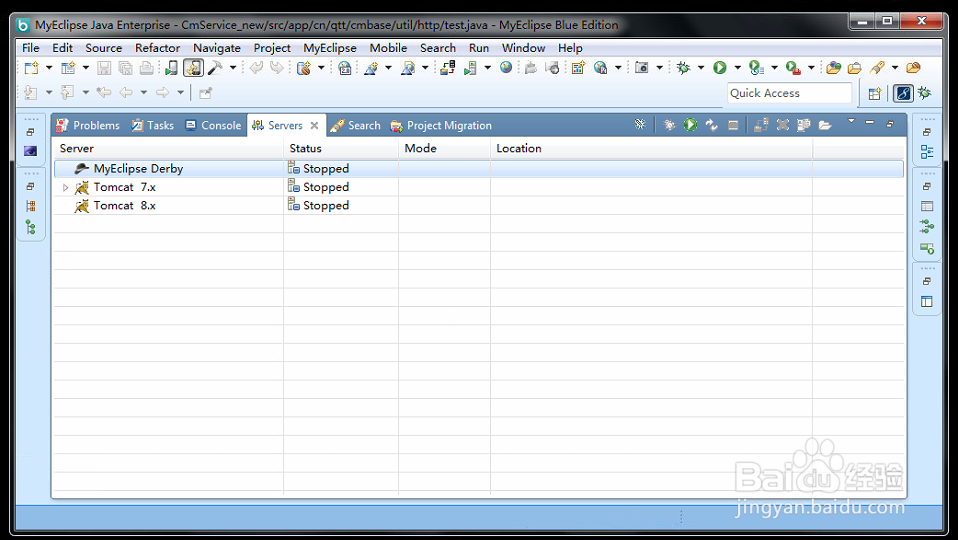The width and height of the screenshot is (958, 540).
Task: Switch to the Tasks tab
Action: click(x=153, y=125)
